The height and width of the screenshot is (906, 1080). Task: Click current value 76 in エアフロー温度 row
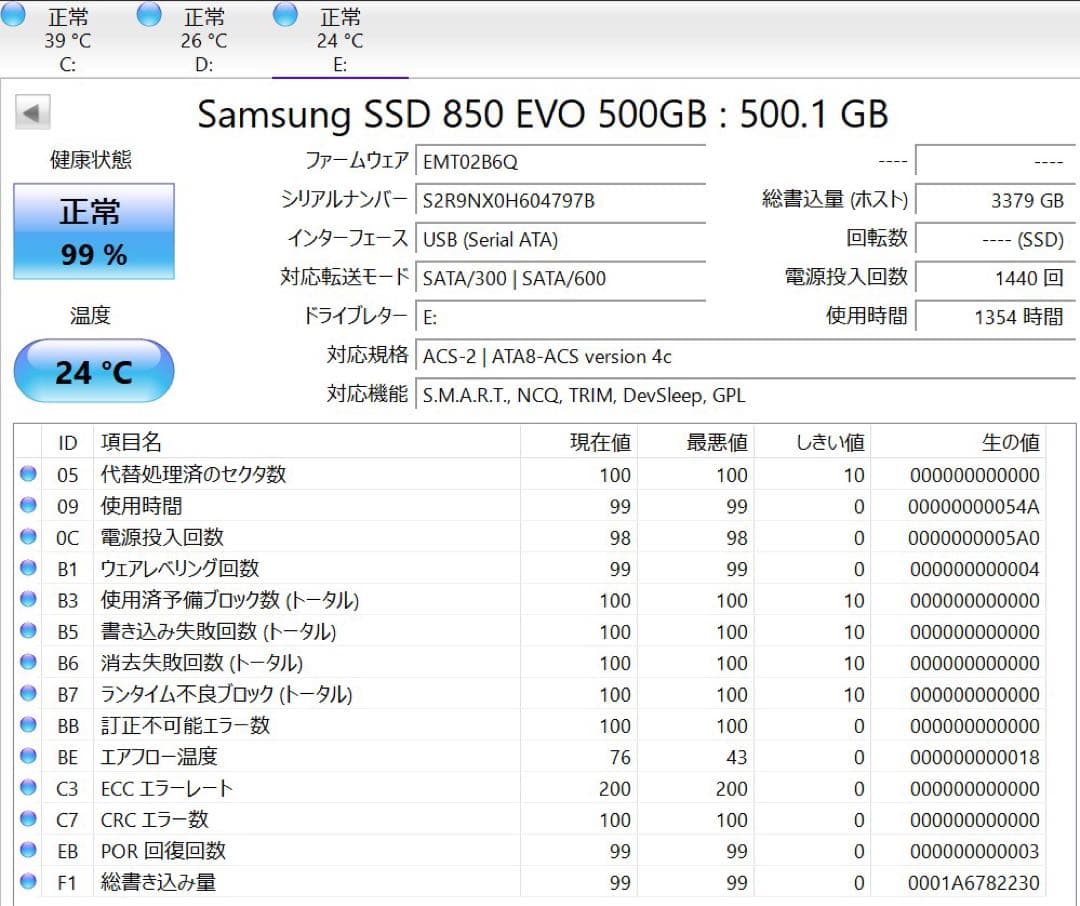coord(619,757)
